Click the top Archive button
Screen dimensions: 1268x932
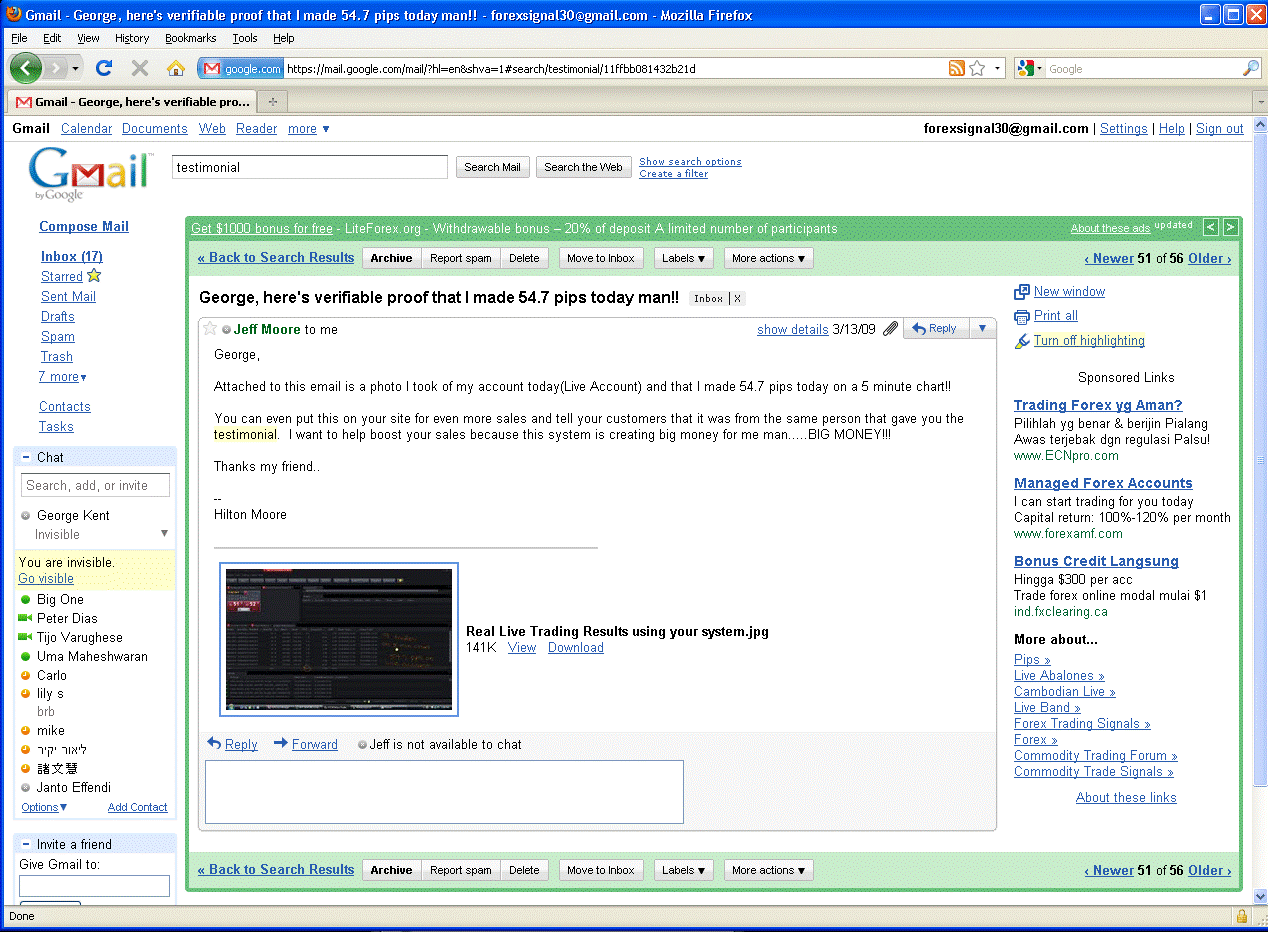[x=391, y=258]
